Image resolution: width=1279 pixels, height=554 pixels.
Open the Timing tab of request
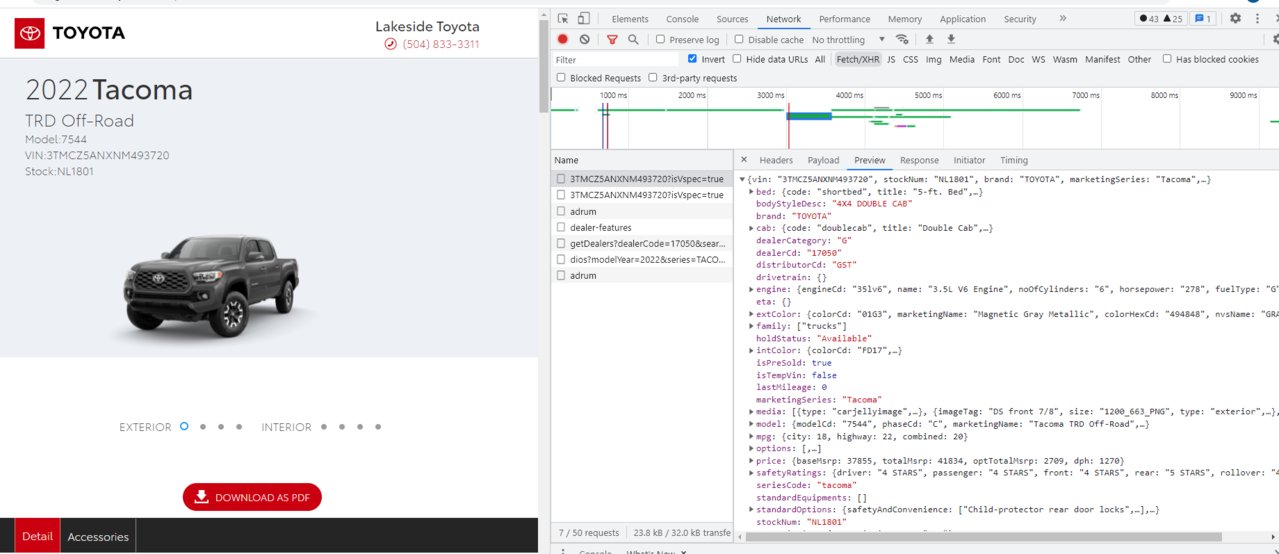pyautogui.click(x=1014, y=160)
